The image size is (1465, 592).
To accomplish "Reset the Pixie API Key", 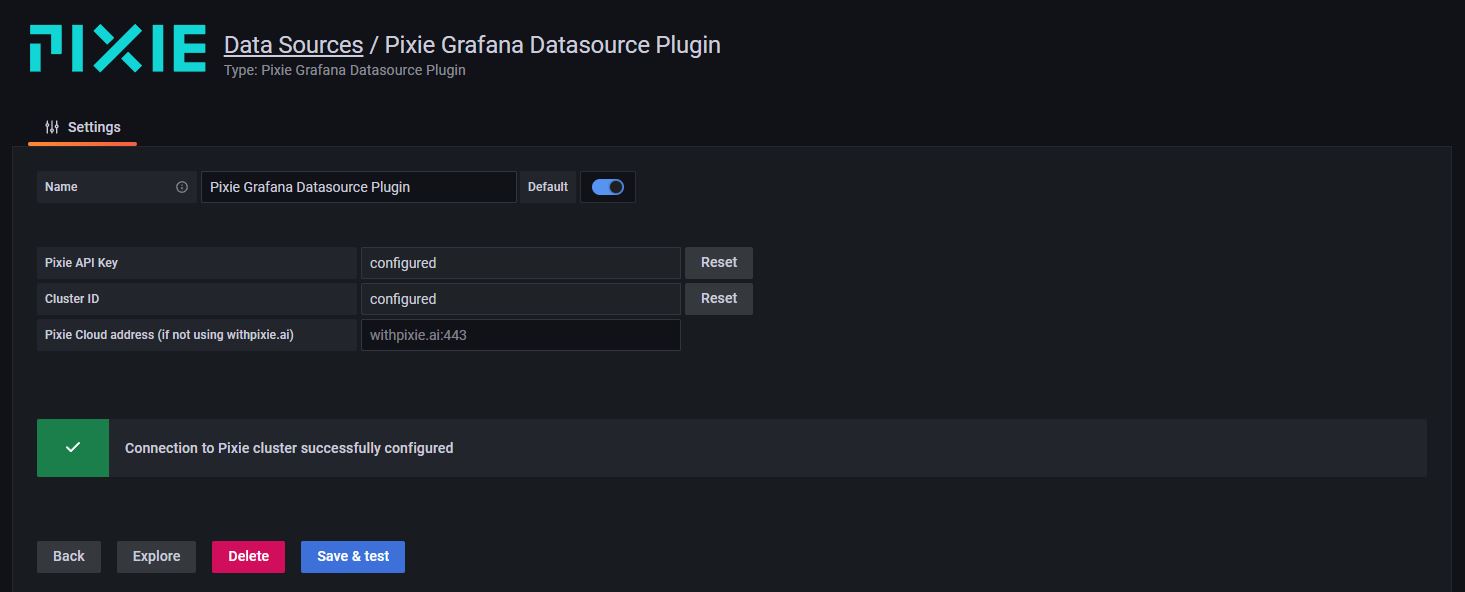I will (x=718, y=263).
